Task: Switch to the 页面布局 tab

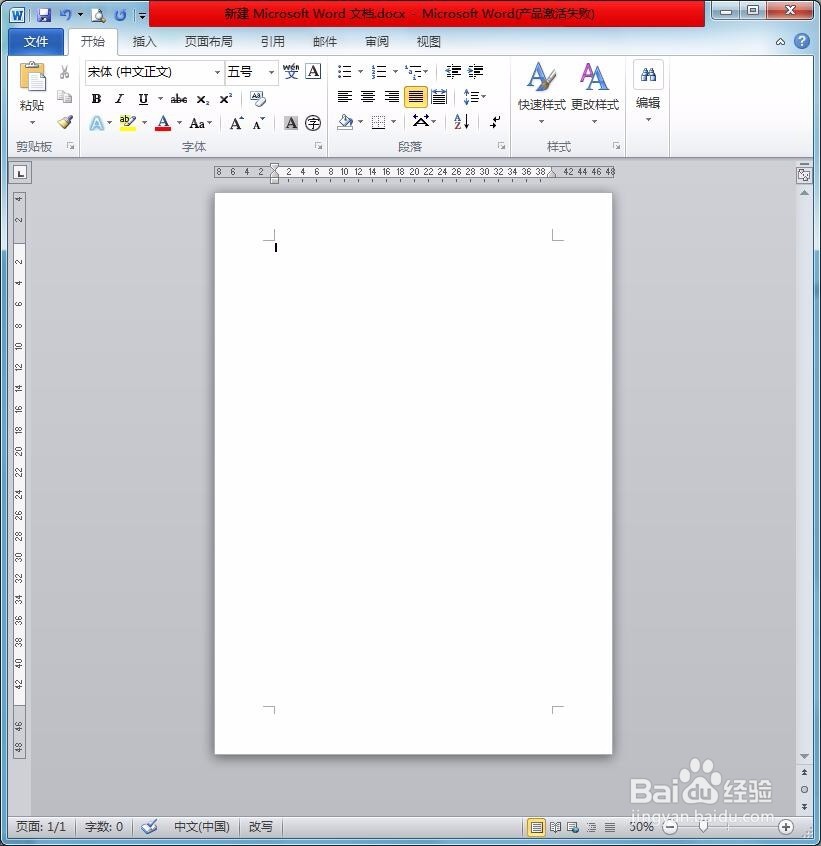Action: (x=209, y=42)
